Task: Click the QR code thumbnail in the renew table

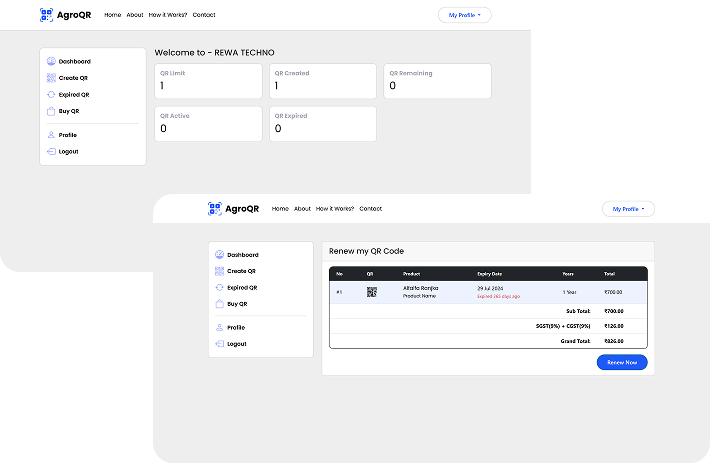Action: [371, 292]
